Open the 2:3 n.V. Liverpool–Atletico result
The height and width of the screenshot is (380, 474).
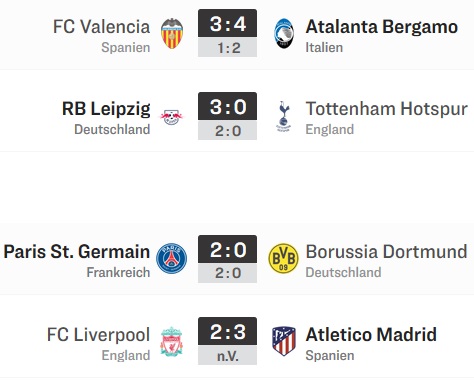(x=227, y=341)
